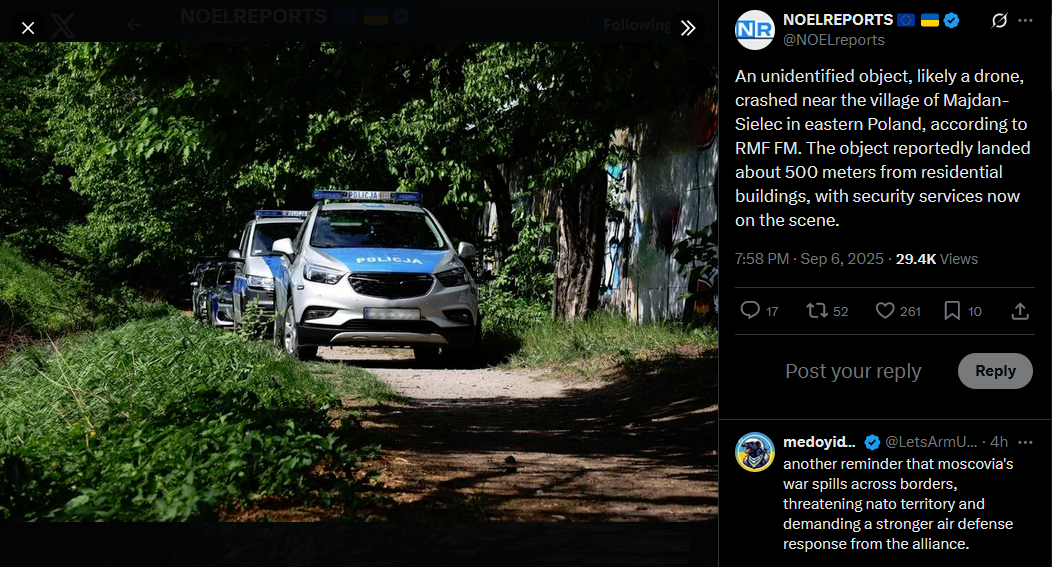The image size is (1052, 567).
Task: Bookmark the post with 10 bookmarks
Action: tap(963, 311)
